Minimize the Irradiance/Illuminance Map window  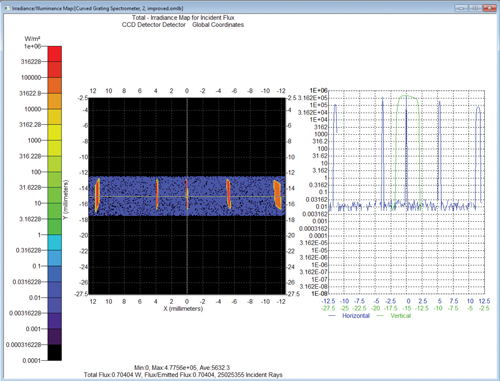pos(461,8)
